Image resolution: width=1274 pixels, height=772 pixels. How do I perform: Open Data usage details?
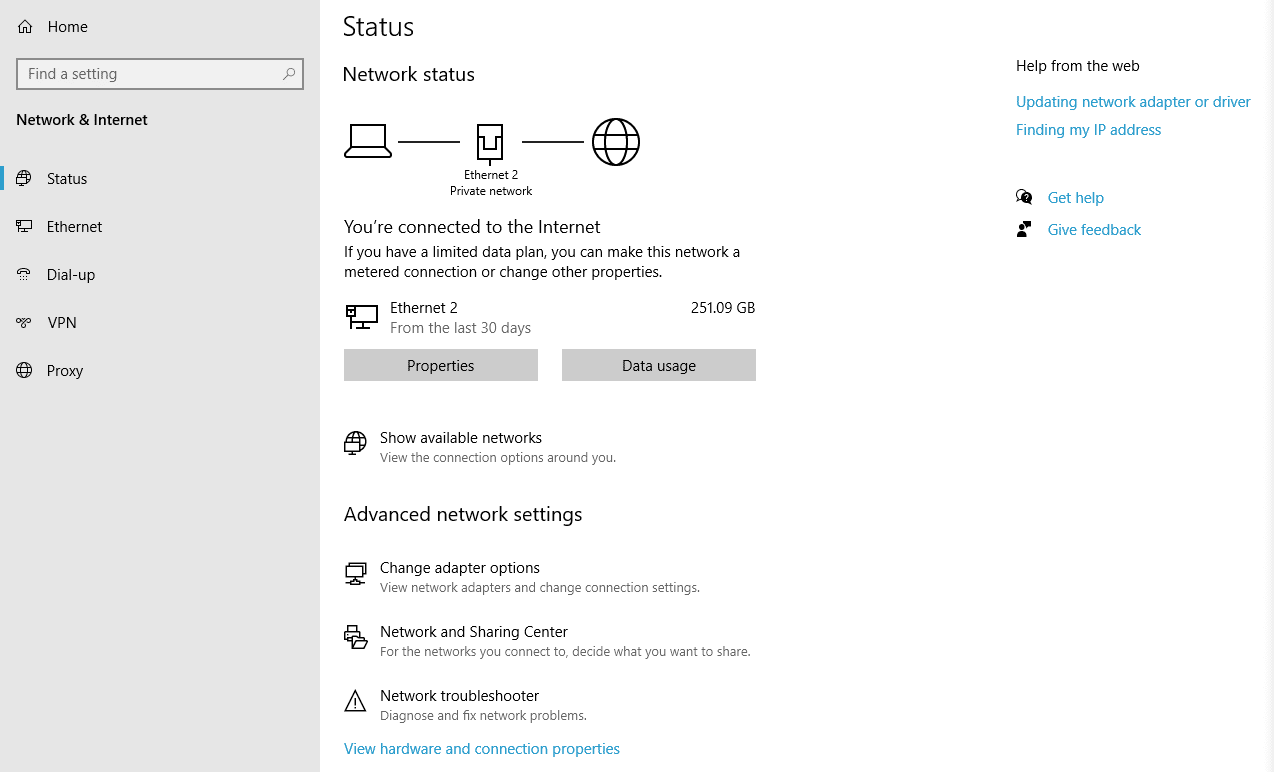point(658,364)
